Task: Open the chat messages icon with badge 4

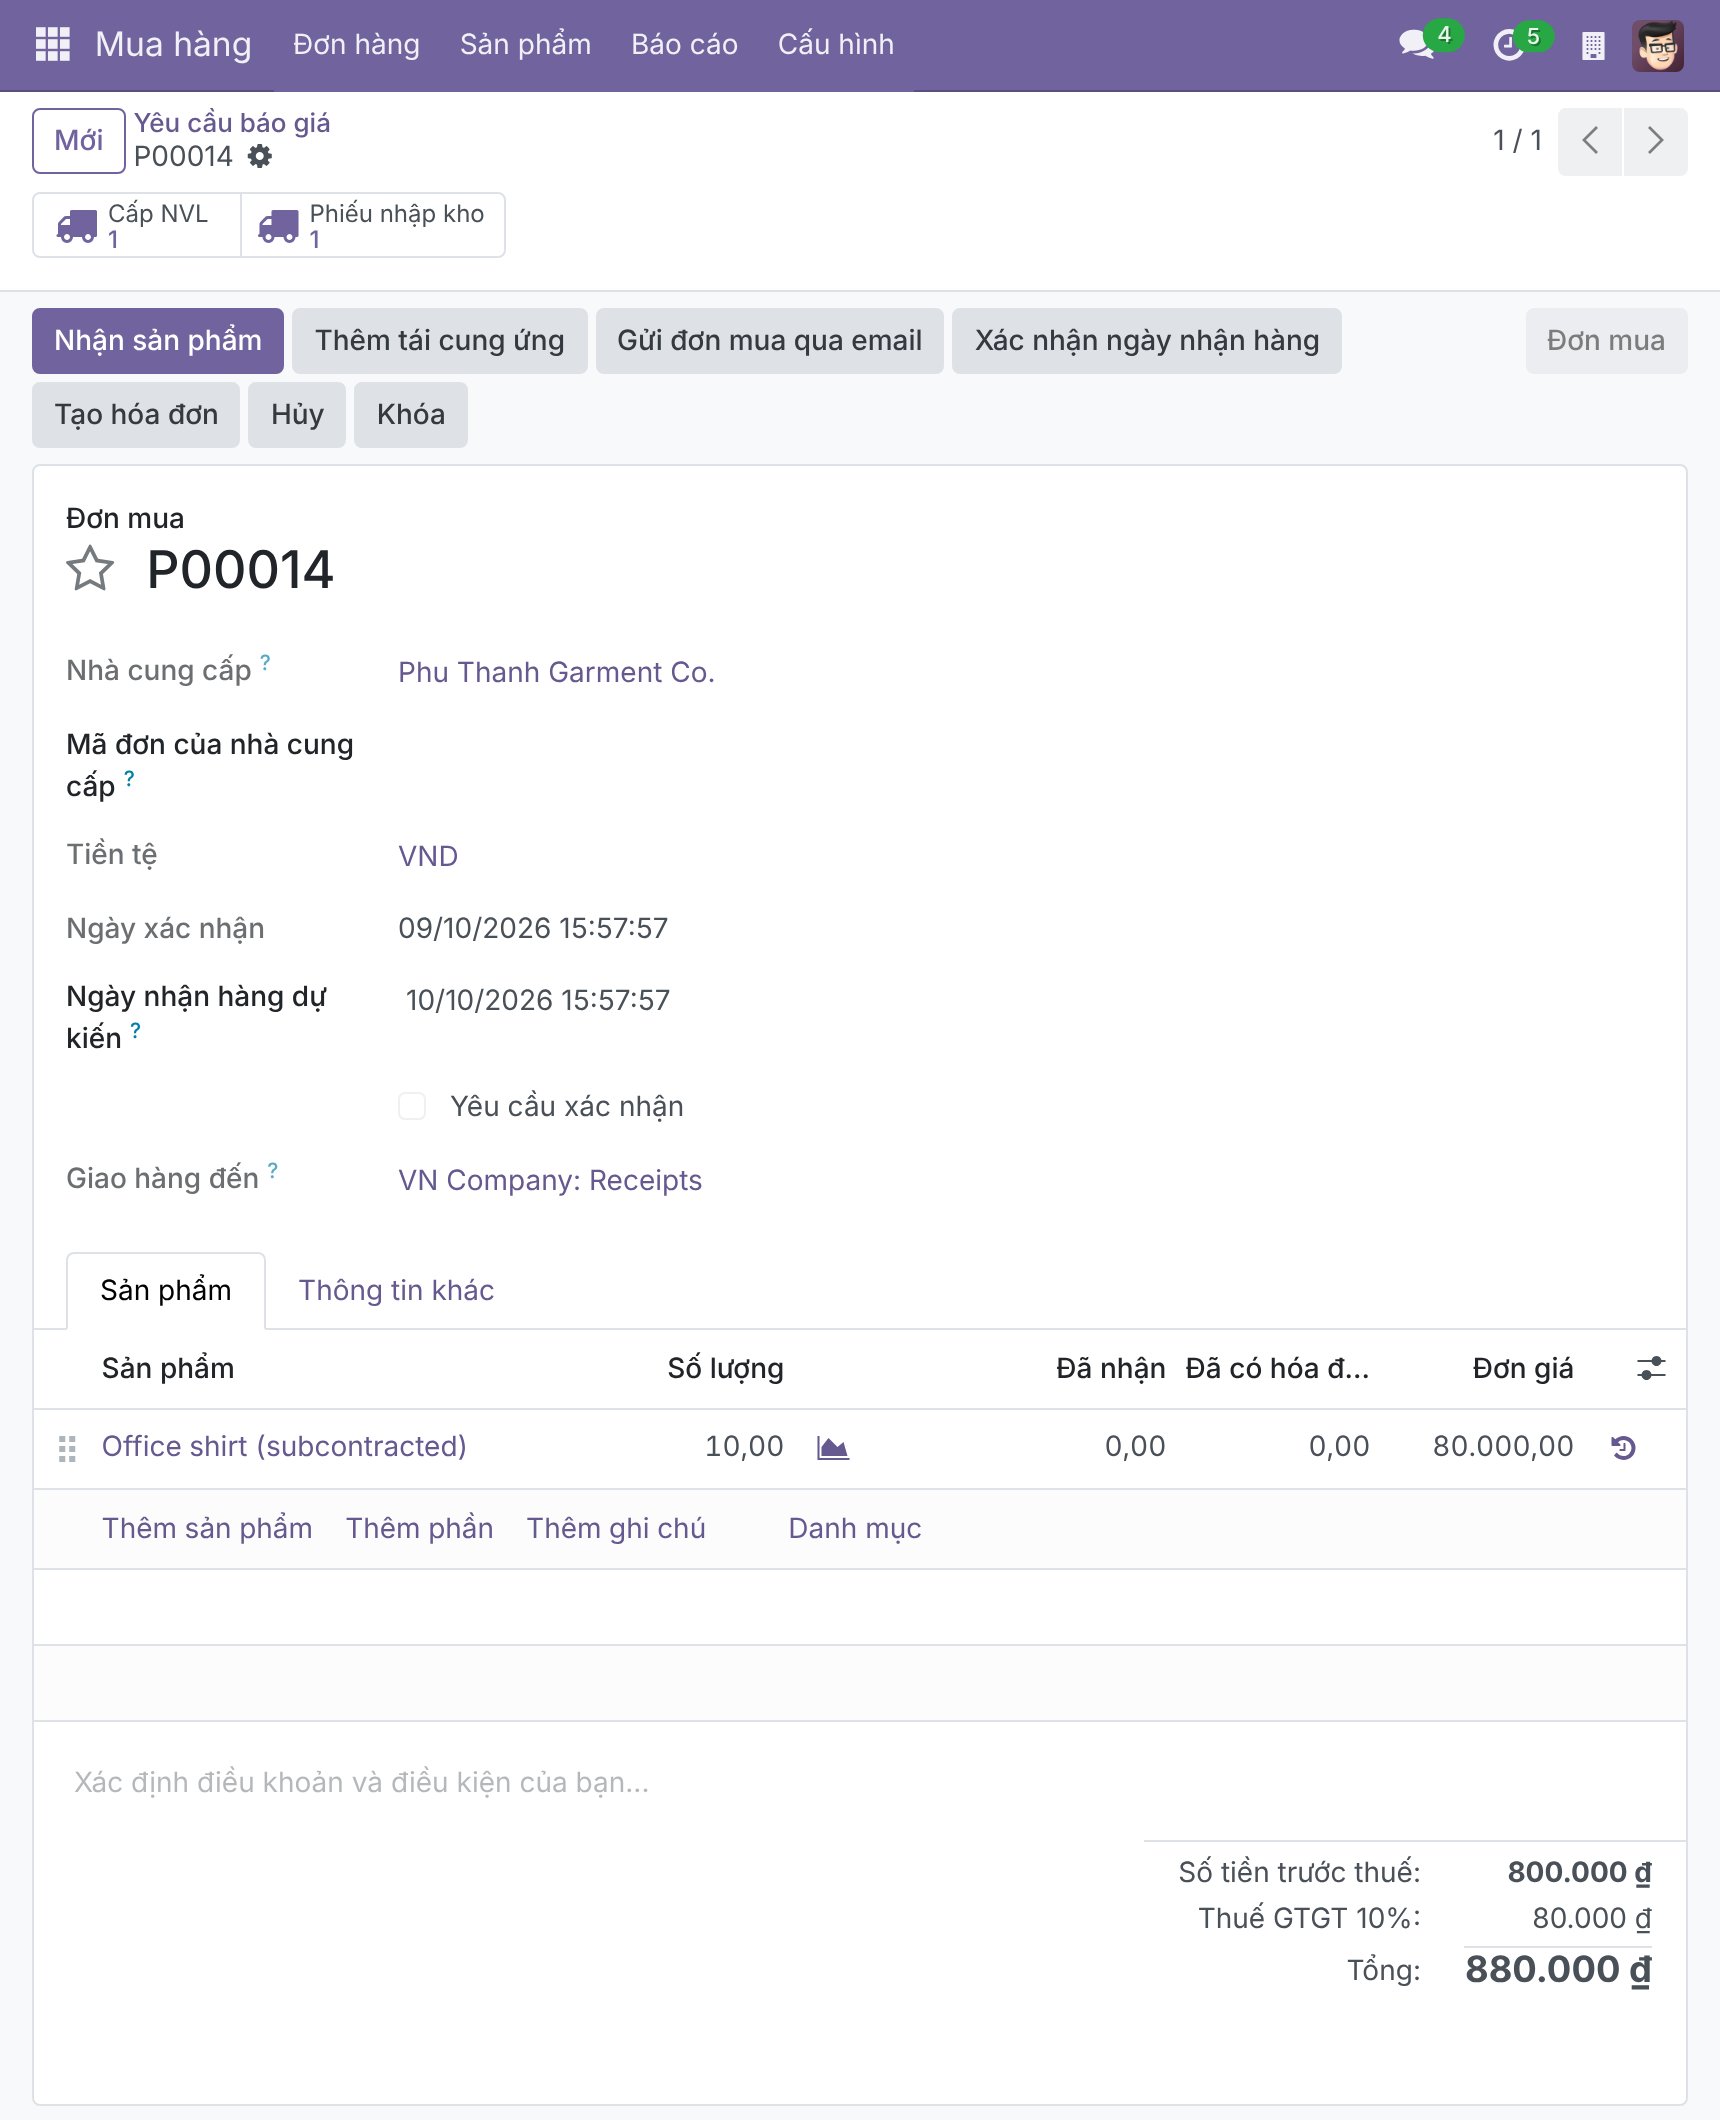Action: coord(1417,45)
